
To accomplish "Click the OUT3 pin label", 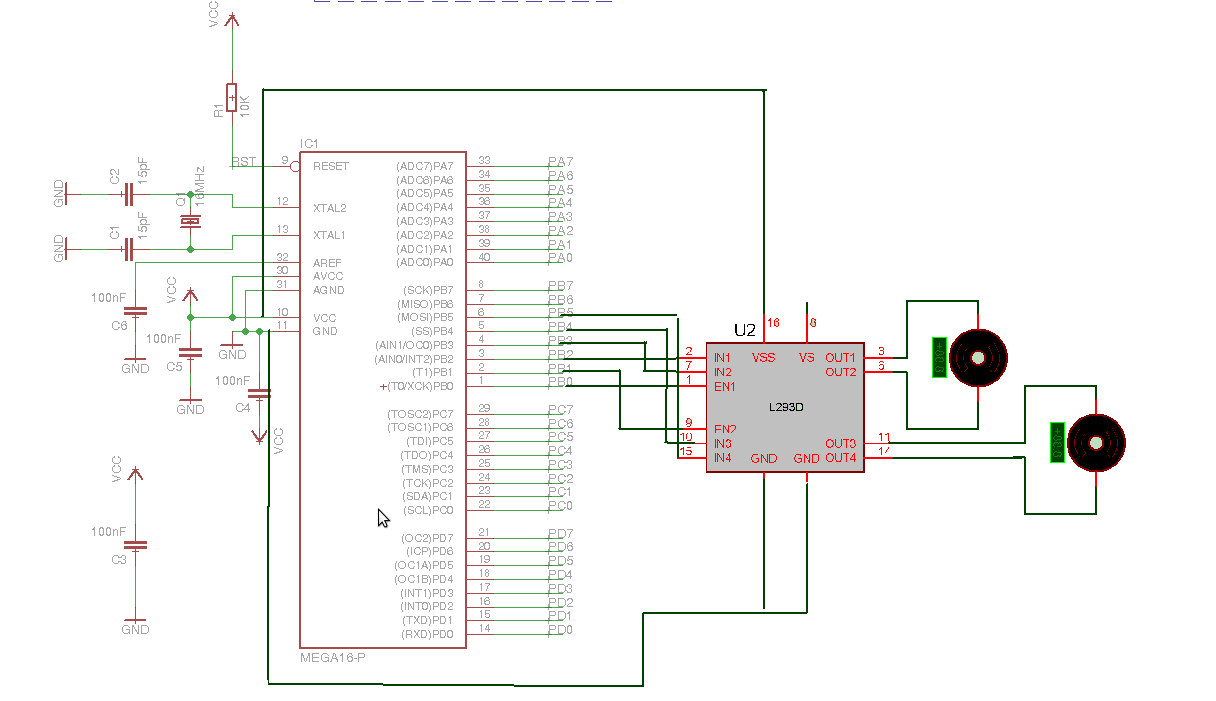I will (x=841, y=443).
